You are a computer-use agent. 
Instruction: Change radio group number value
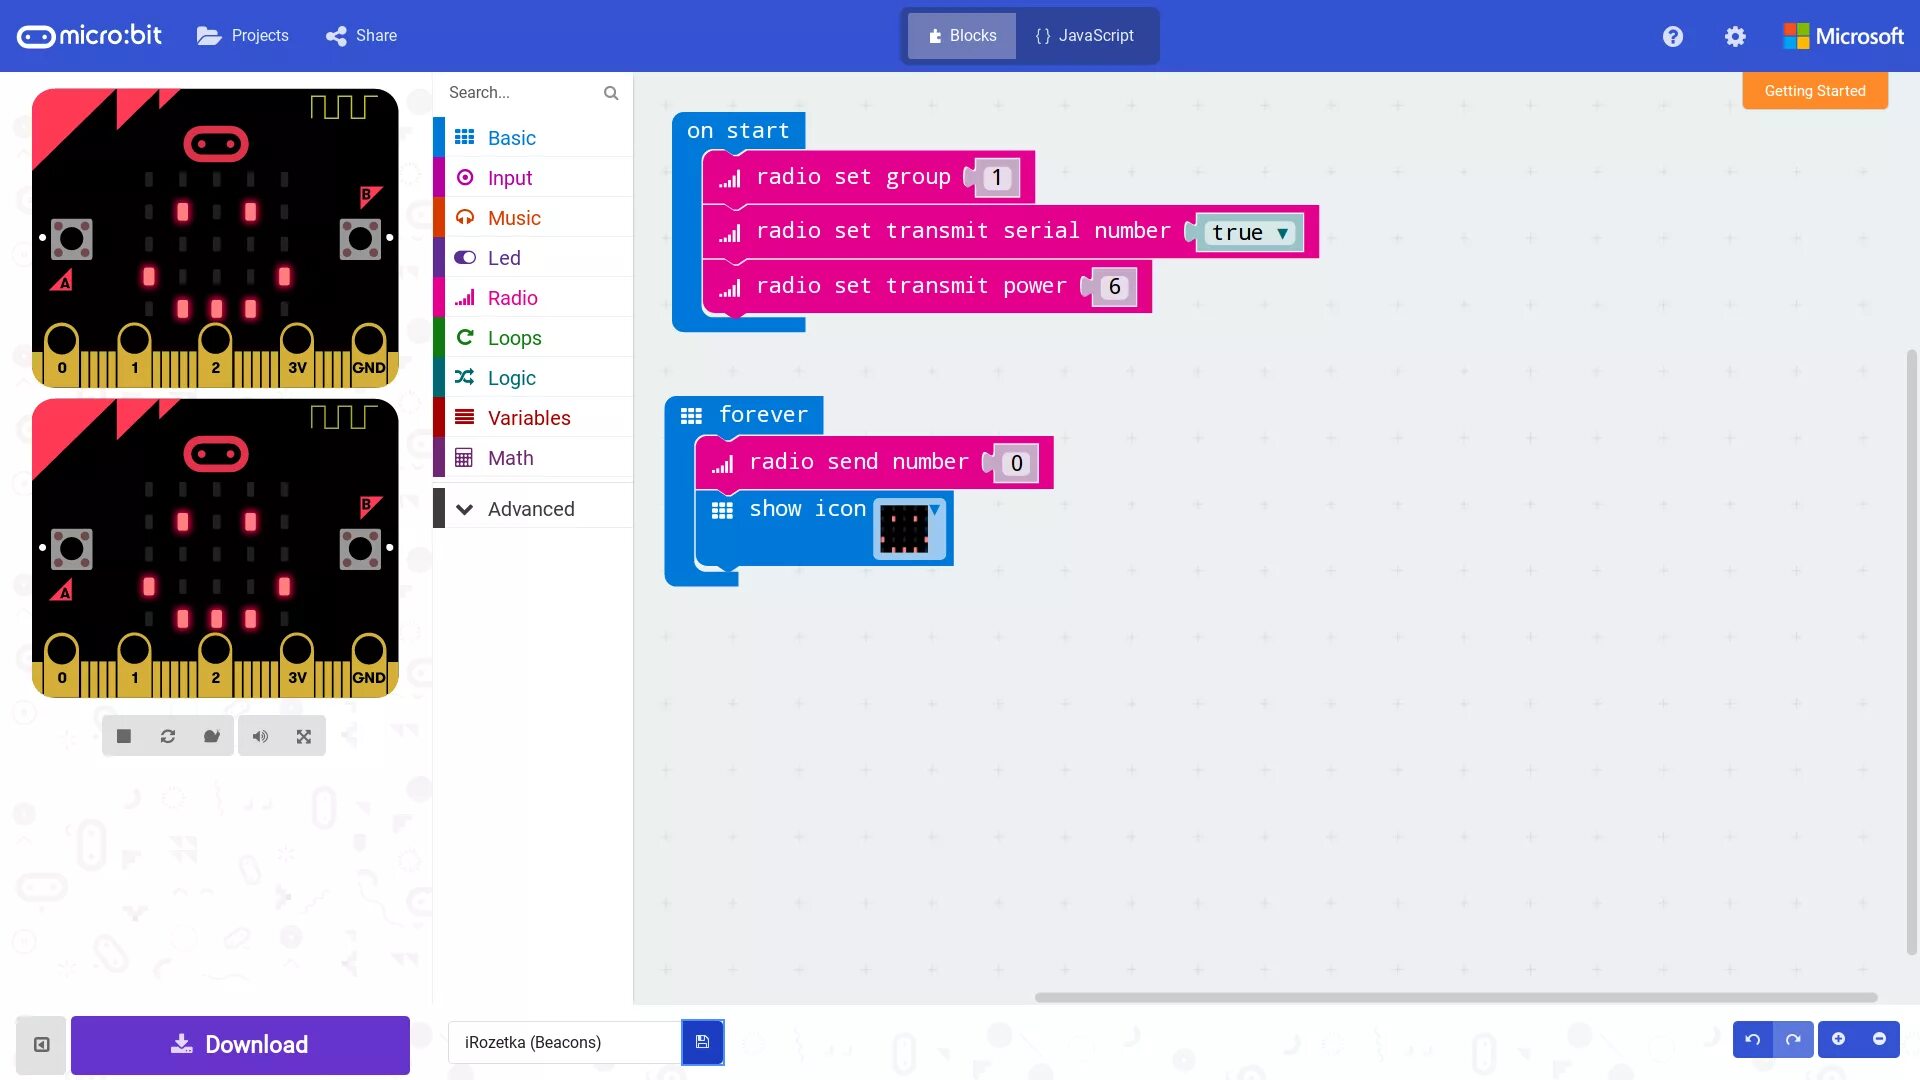click(996, 177)
